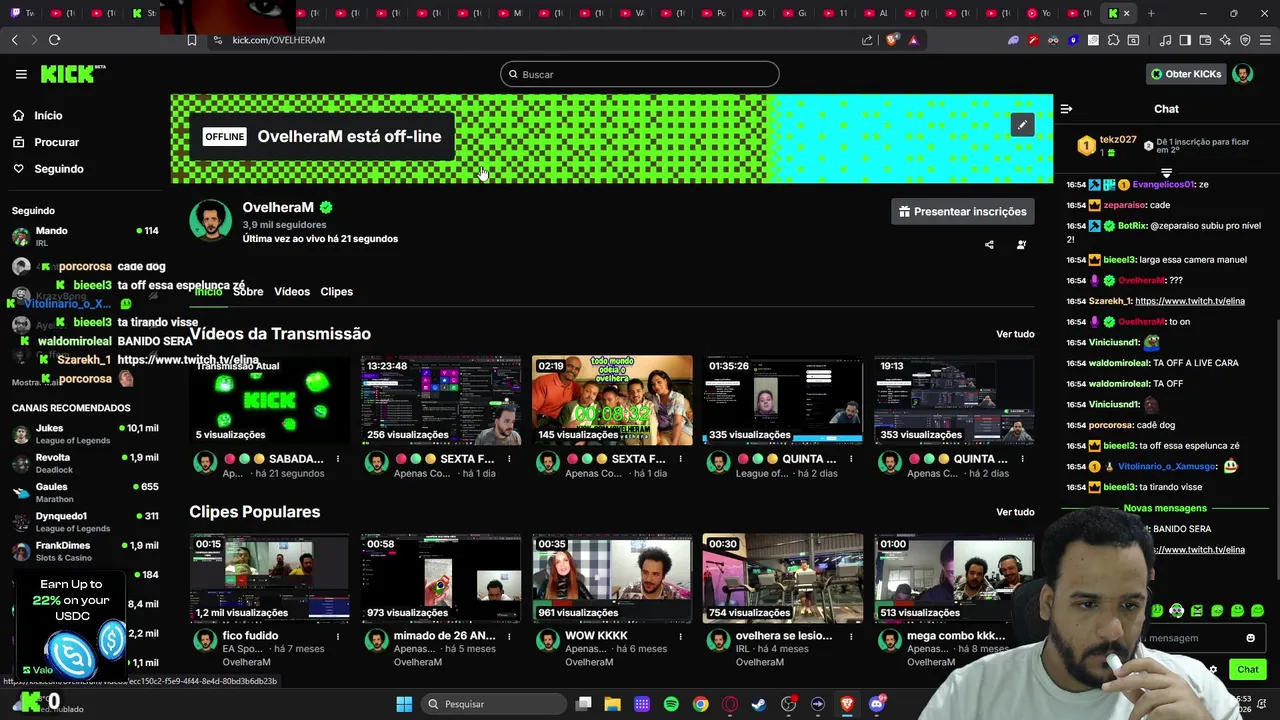
Task: Open OBS Studio from the taskbar
Action: point(788,704)
